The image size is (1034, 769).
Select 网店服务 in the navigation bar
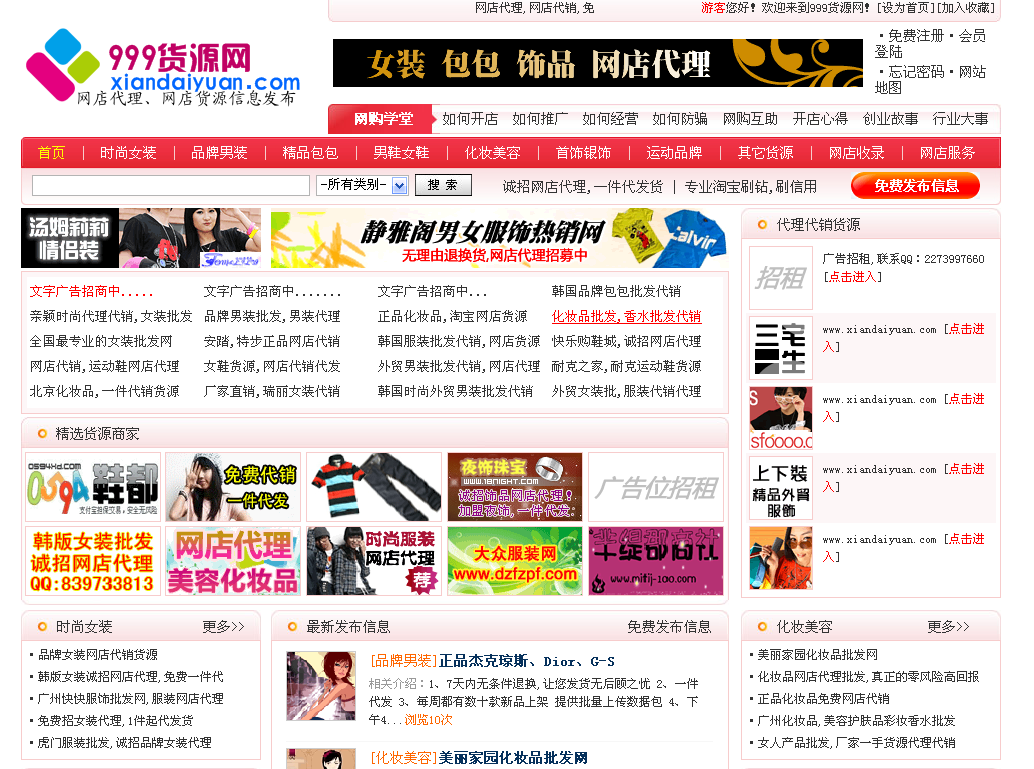point(947,153)
